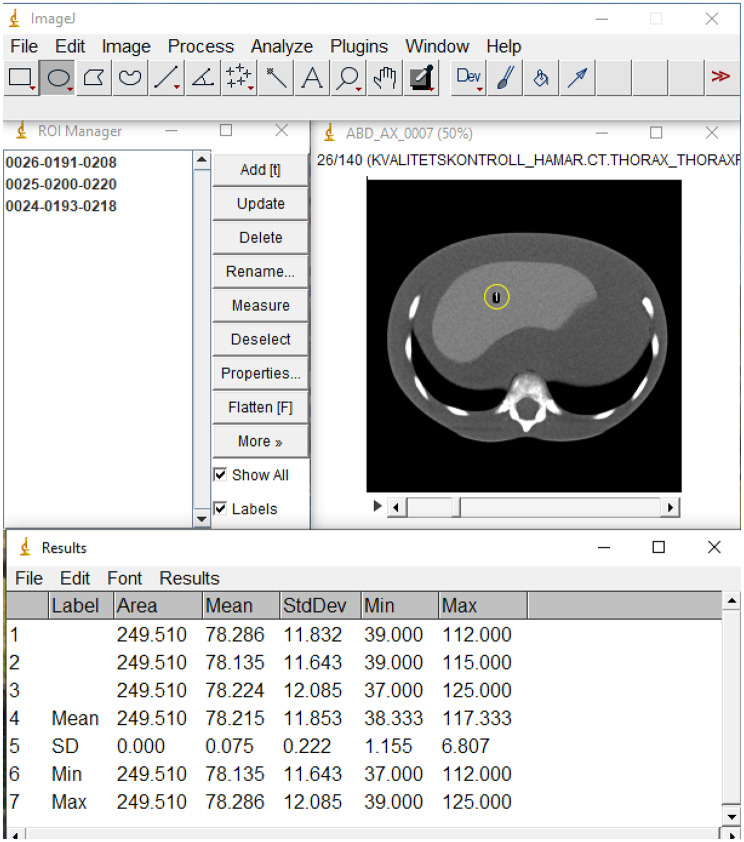Select the Rectangle selection tool
This screenshot has height=842, width=744.
(21, 78)
